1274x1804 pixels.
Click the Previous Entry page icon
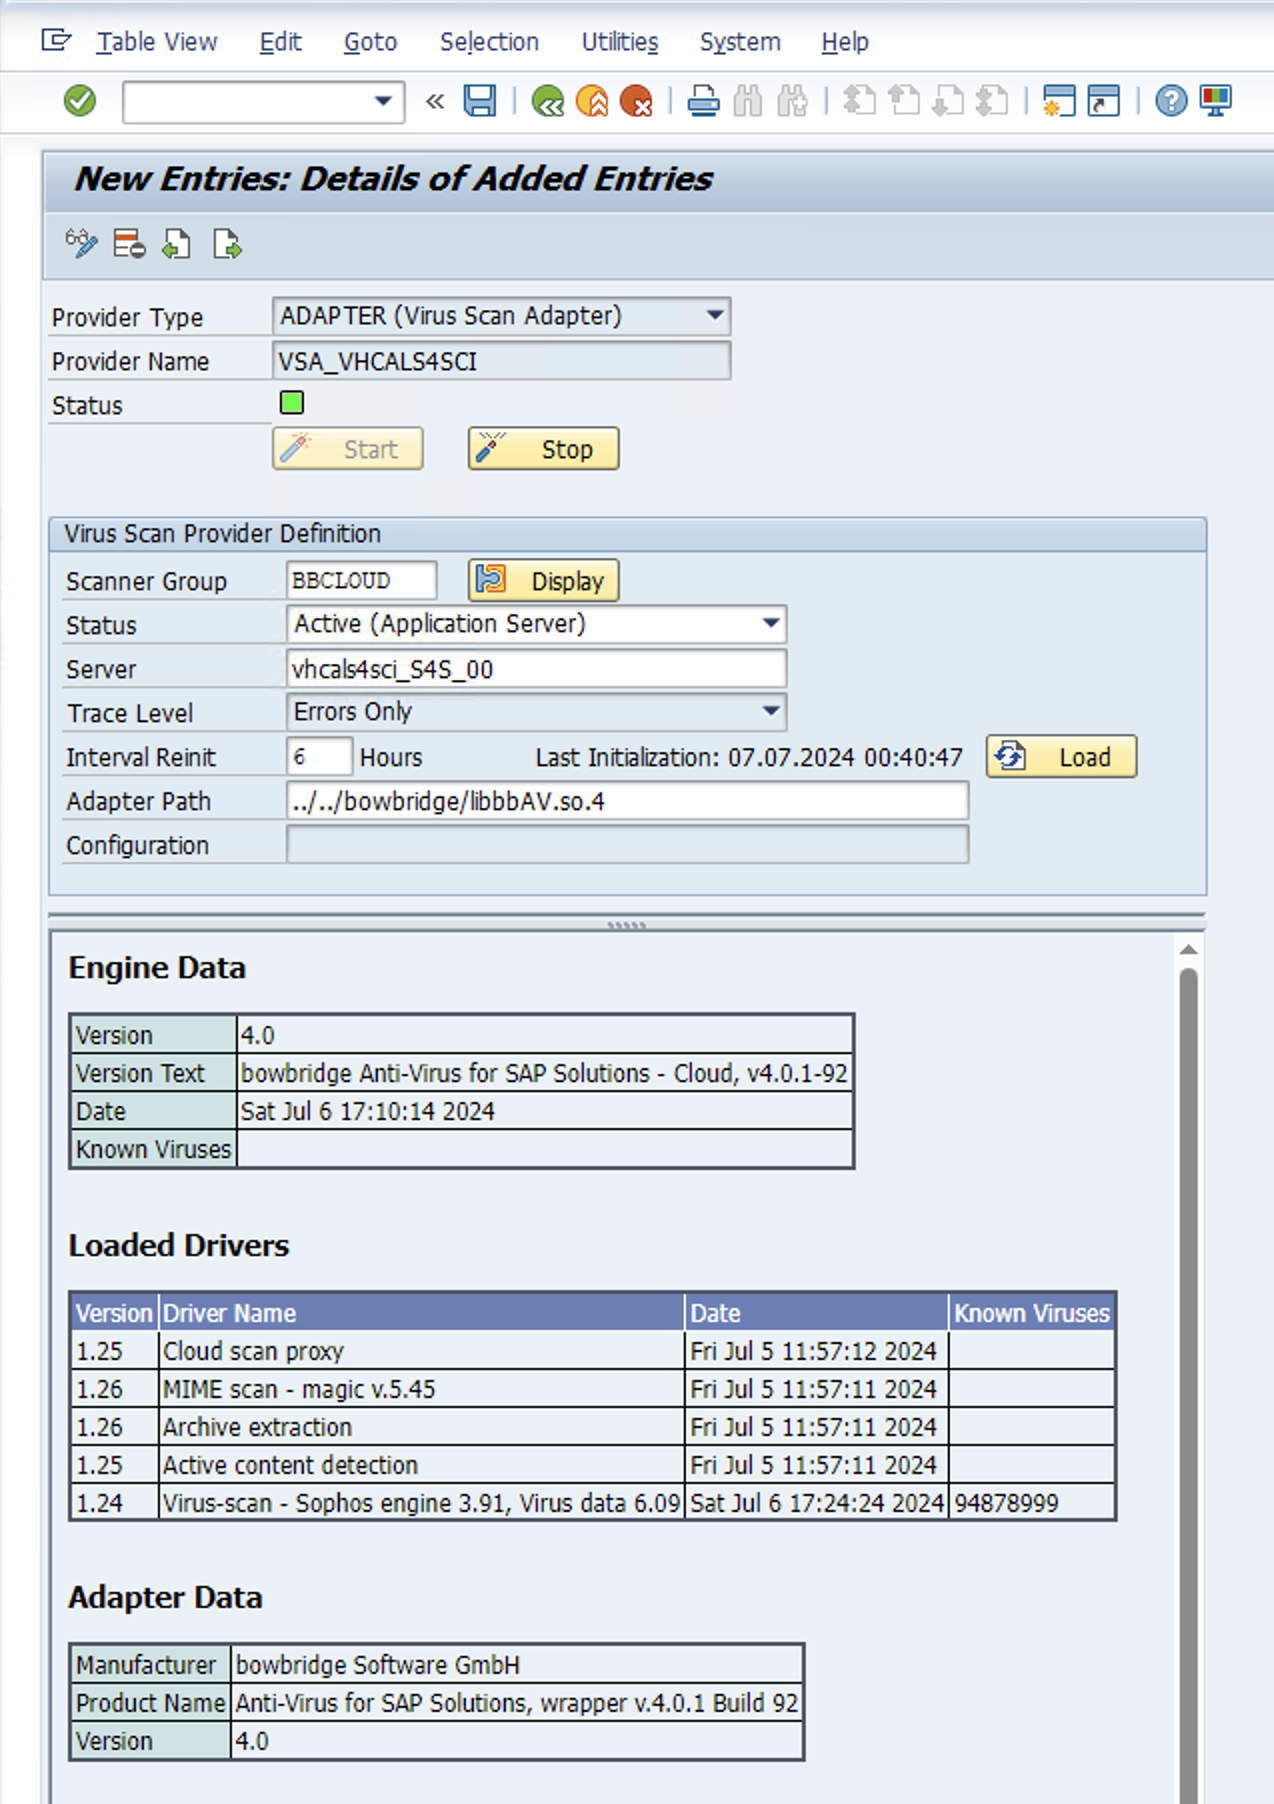tap(177, 244)
